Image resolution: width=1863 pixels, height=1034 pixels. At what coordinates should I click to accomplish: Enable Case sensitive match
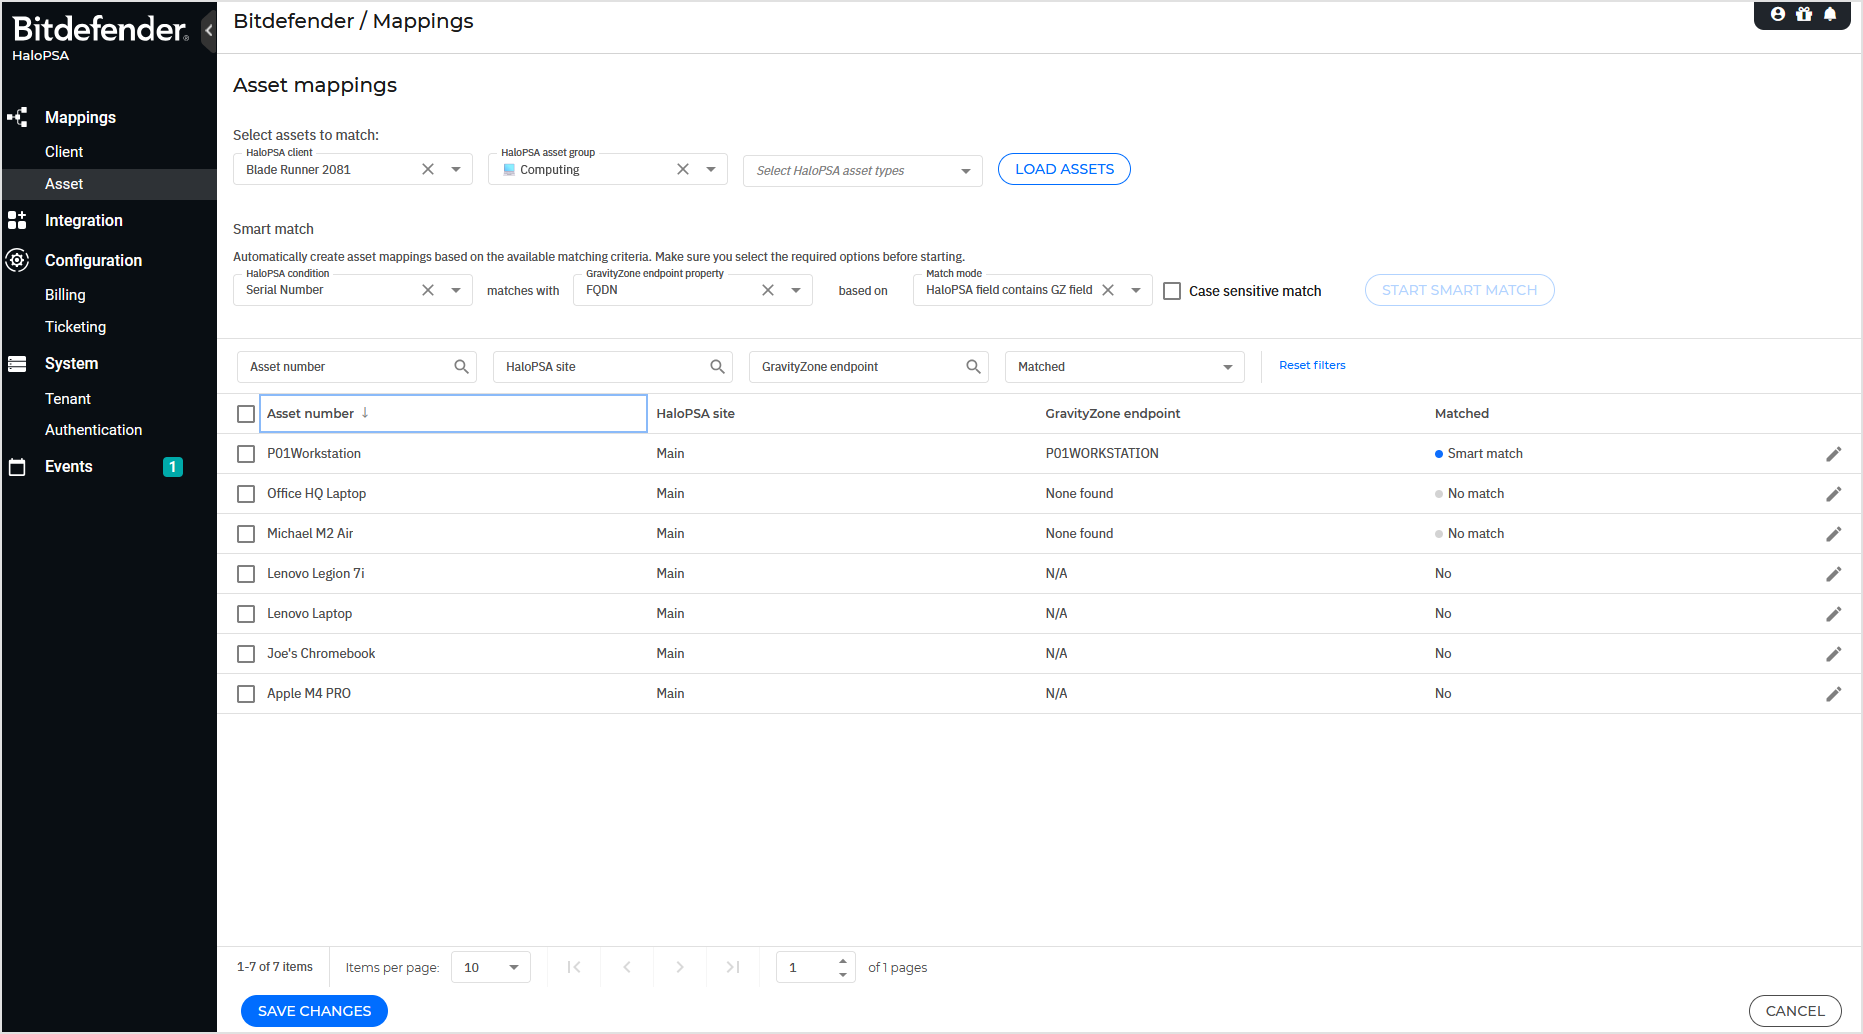click(1171, 290)
